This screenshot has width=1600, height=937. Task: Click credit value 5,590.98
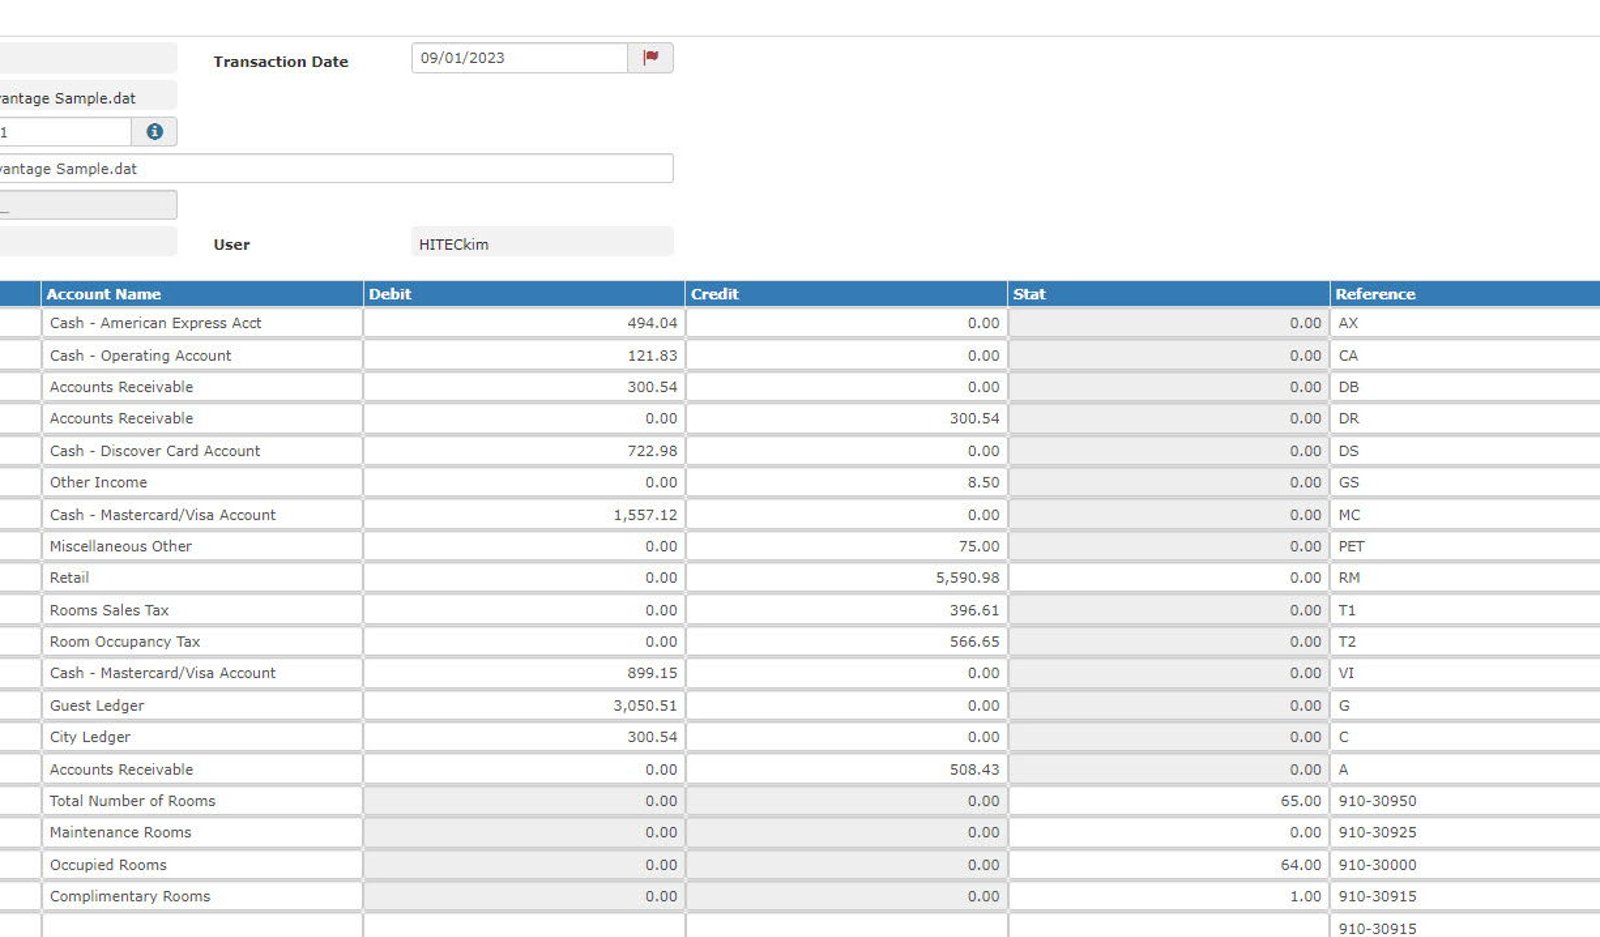(x=846, y=578)
